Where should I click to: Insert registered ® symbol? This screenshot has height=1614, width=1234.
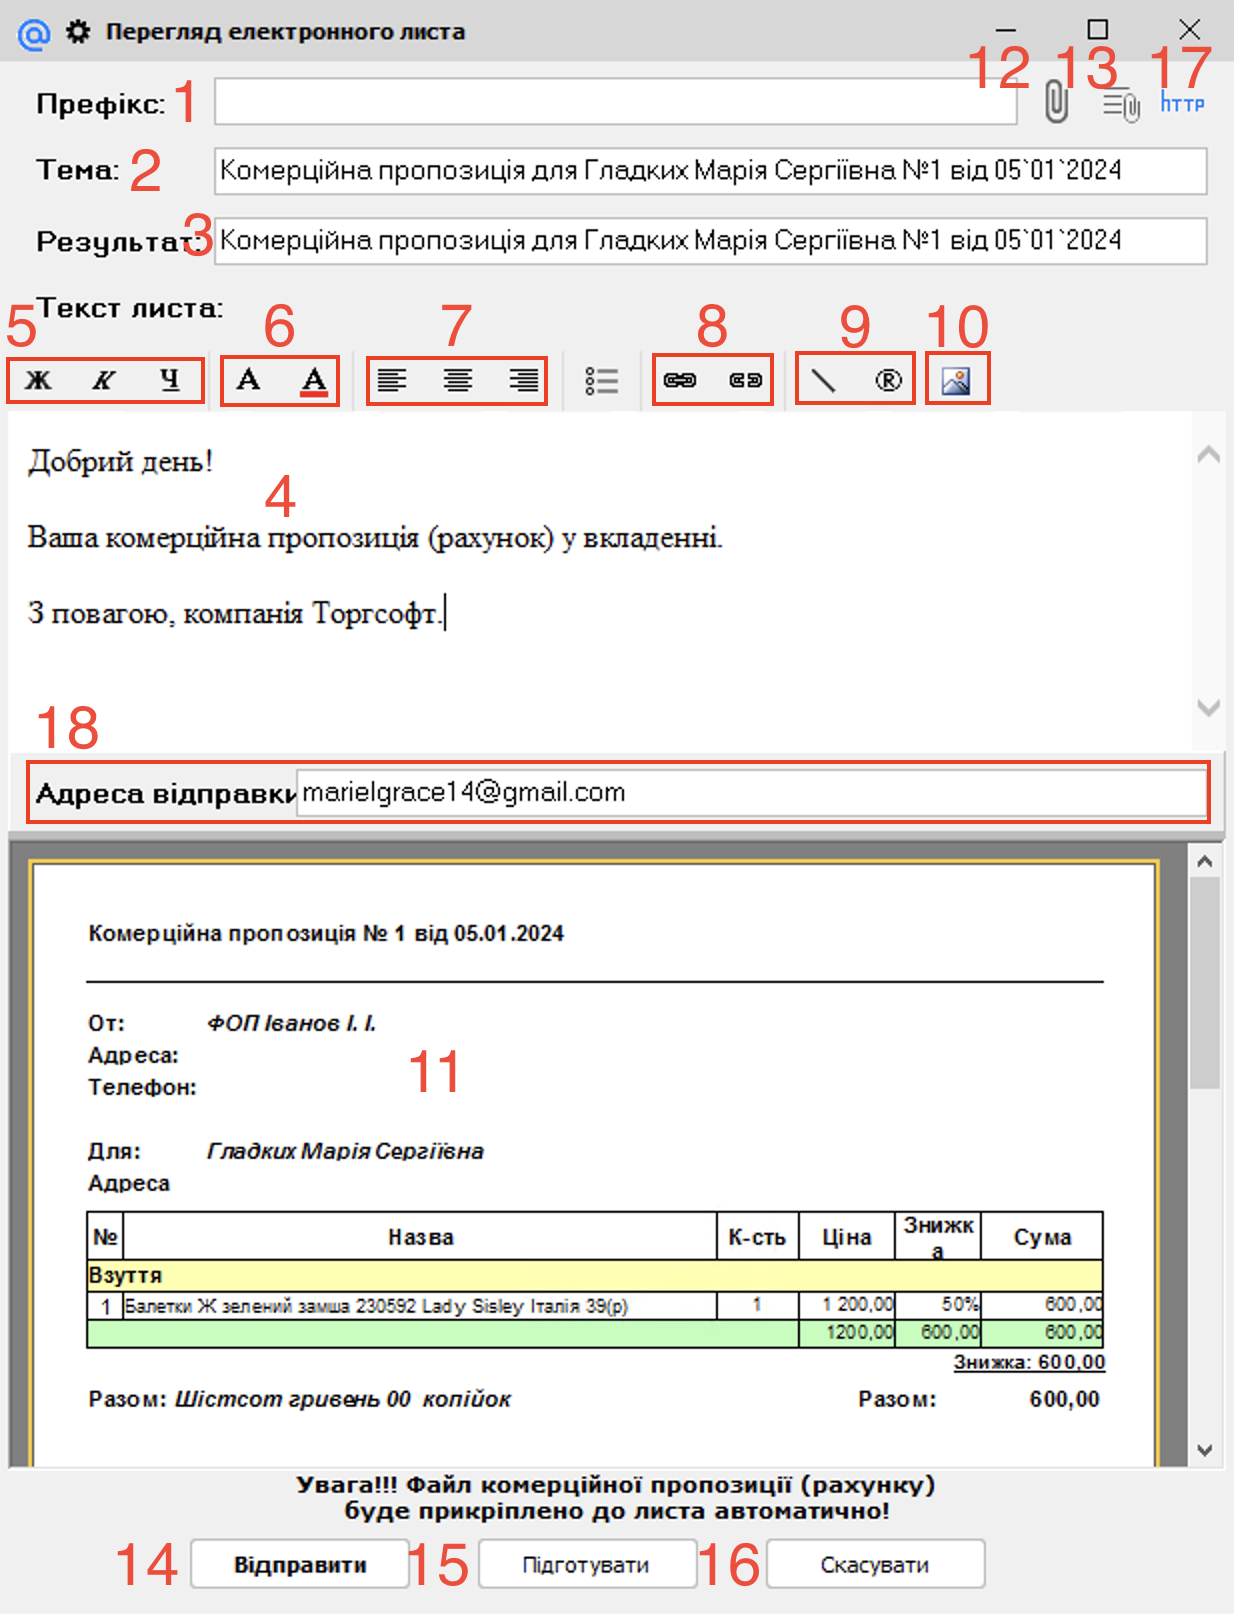point(888,381)
